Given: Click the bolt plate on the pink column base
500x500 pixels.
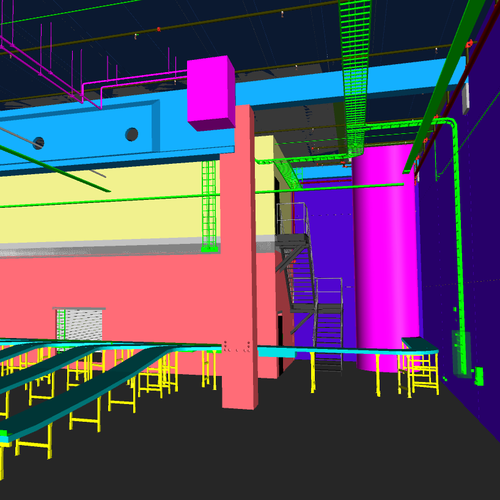Looking at the screenshot, I should pyautogui.click(x=237, y=347).
